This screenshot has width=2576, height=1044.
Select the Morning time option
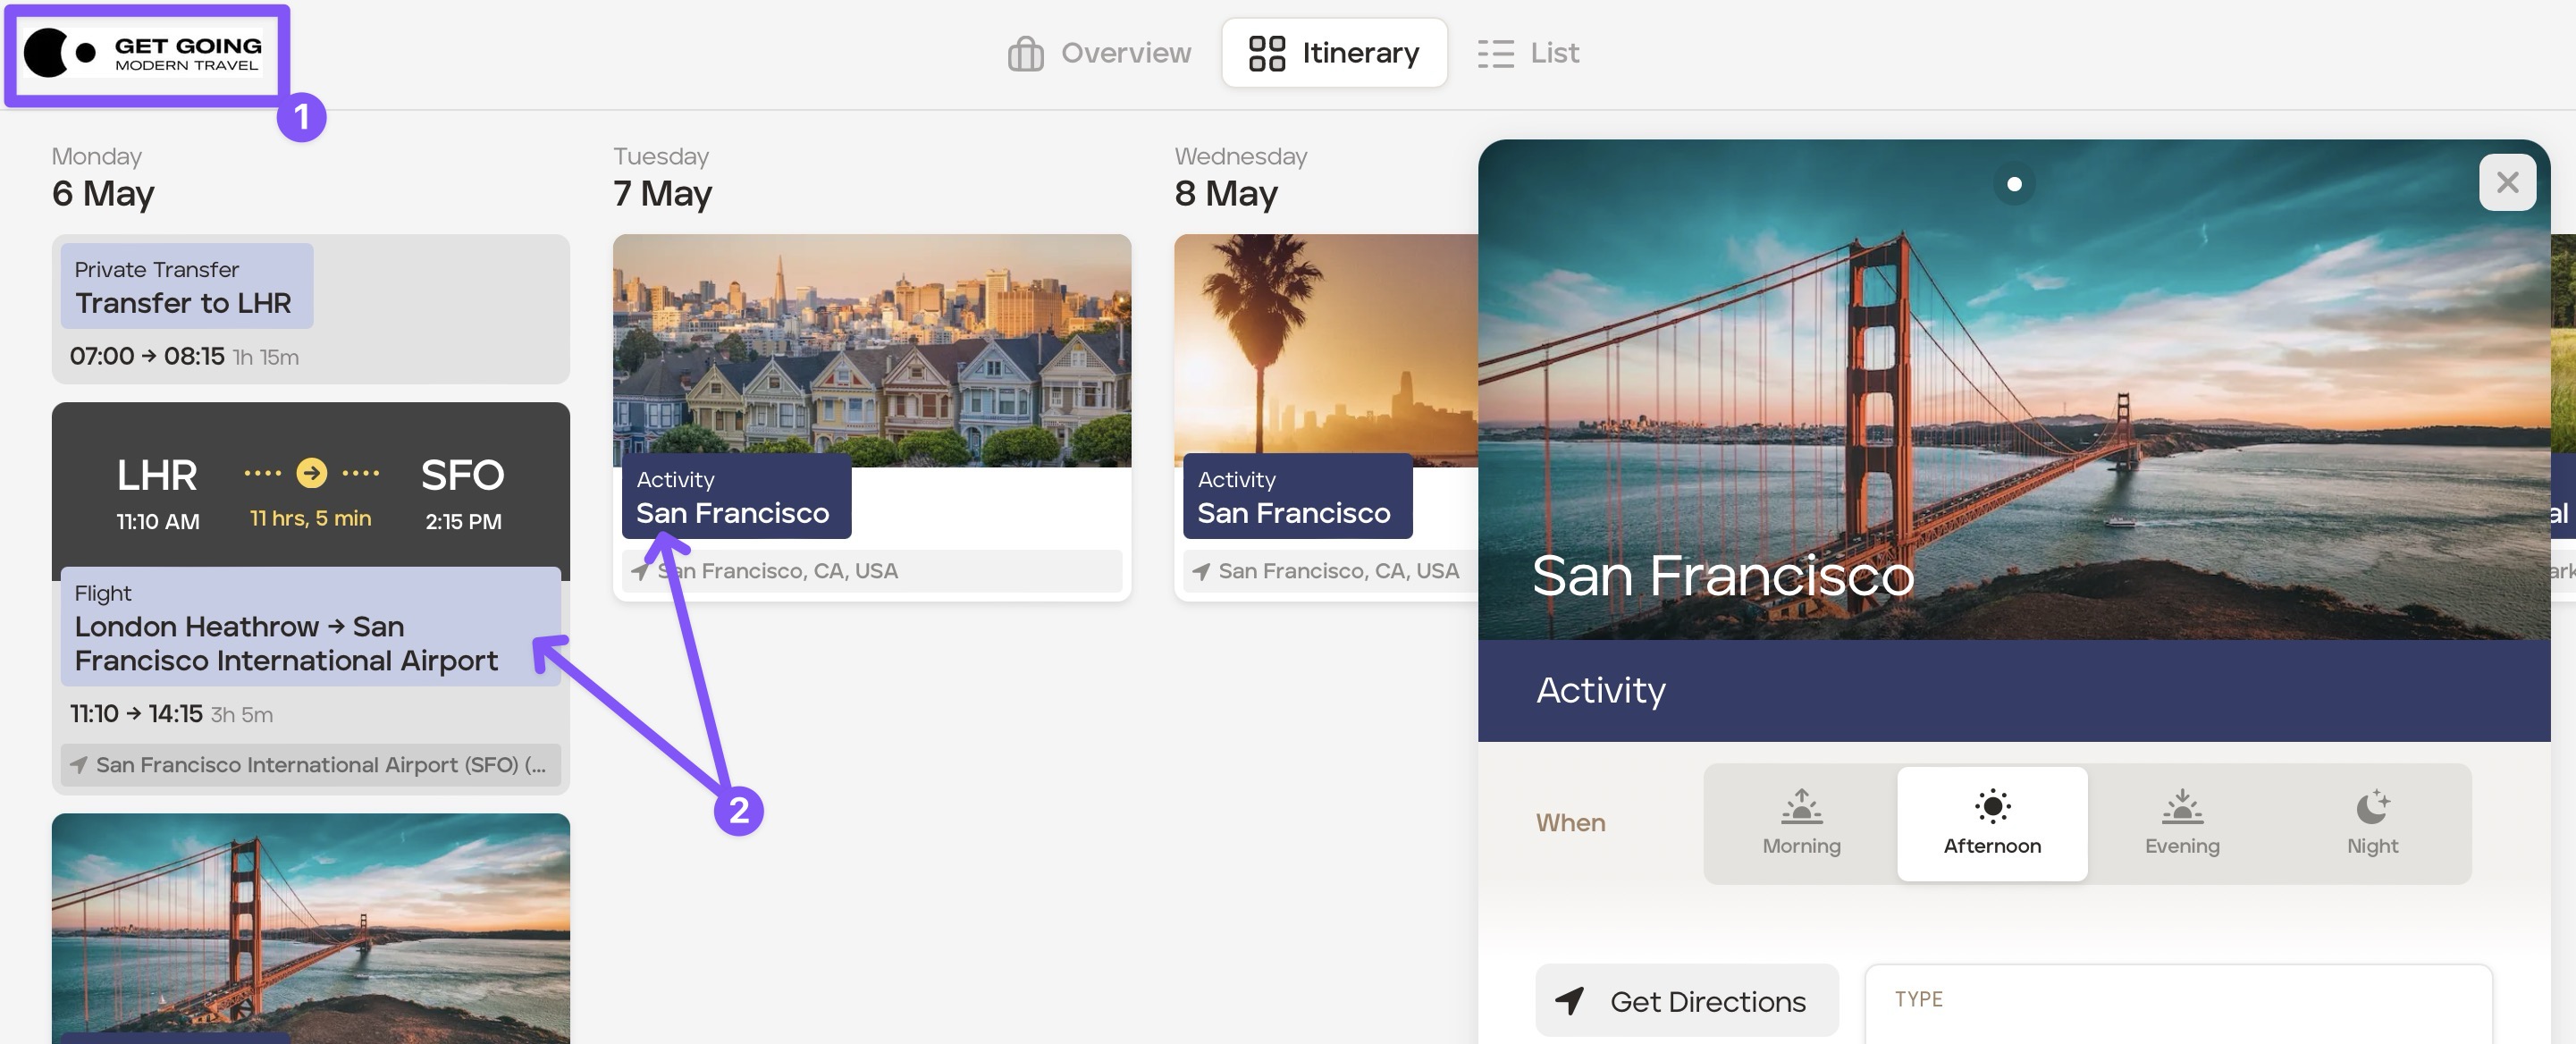1801,823
